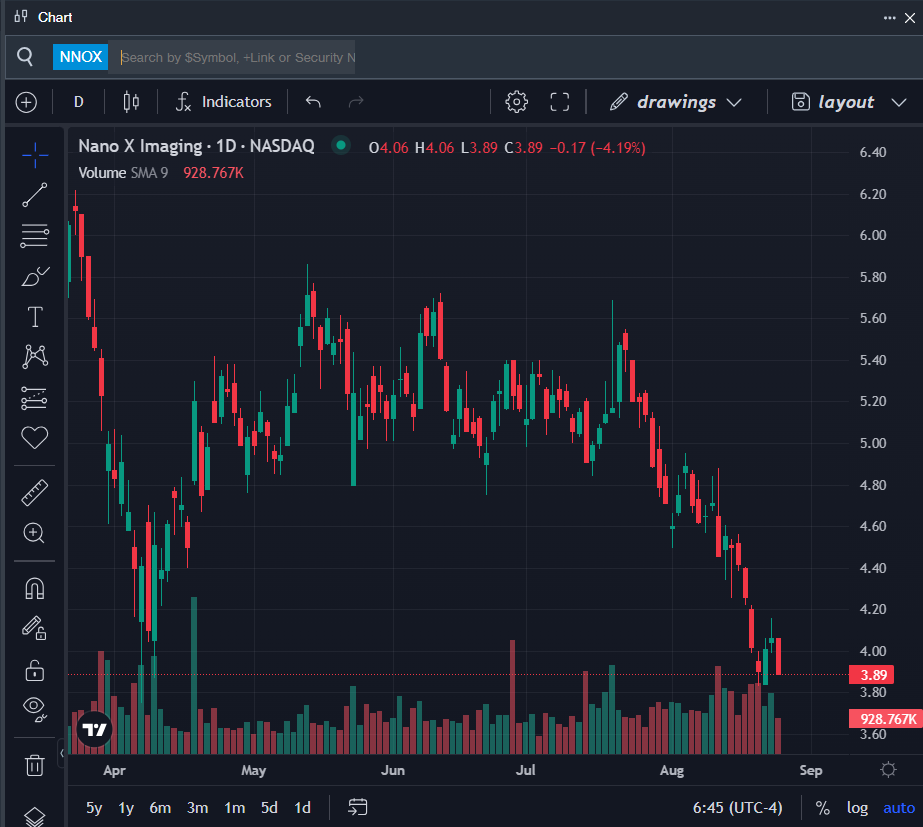The width and height of the screenshot is (923, 827).
Task: Toggle stay in drawing mode
Action: [x=34, y=628]
